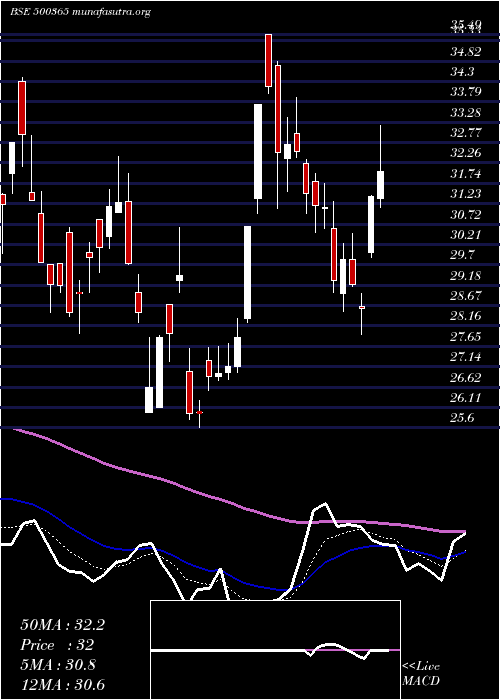Click the MACD inset chart panel

(275, 650)
